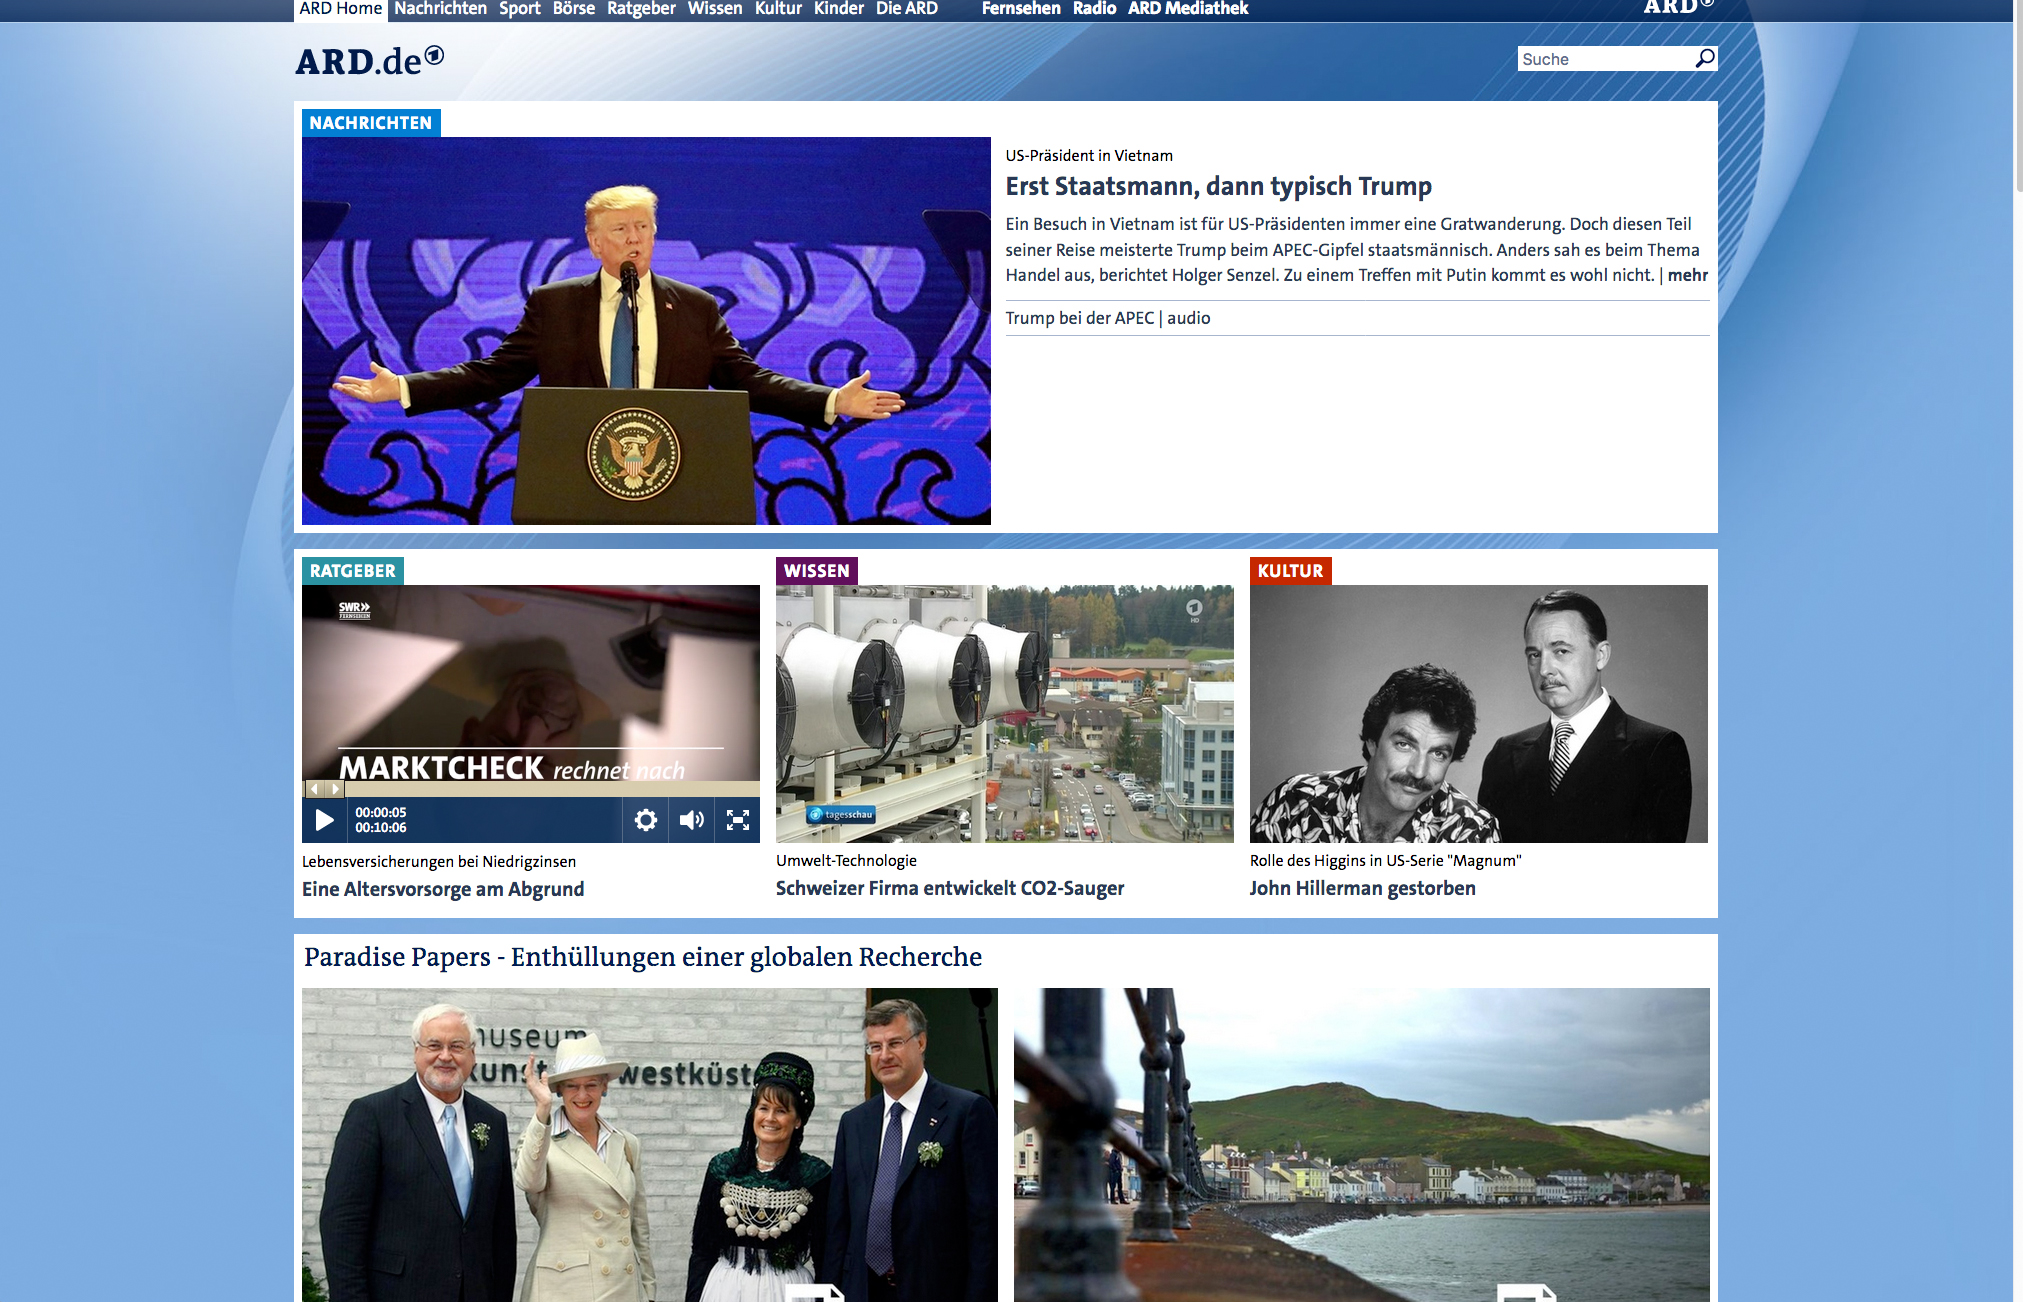2023x1302 pixels.
Task: Open video settings gear icon
Action: 646,820
